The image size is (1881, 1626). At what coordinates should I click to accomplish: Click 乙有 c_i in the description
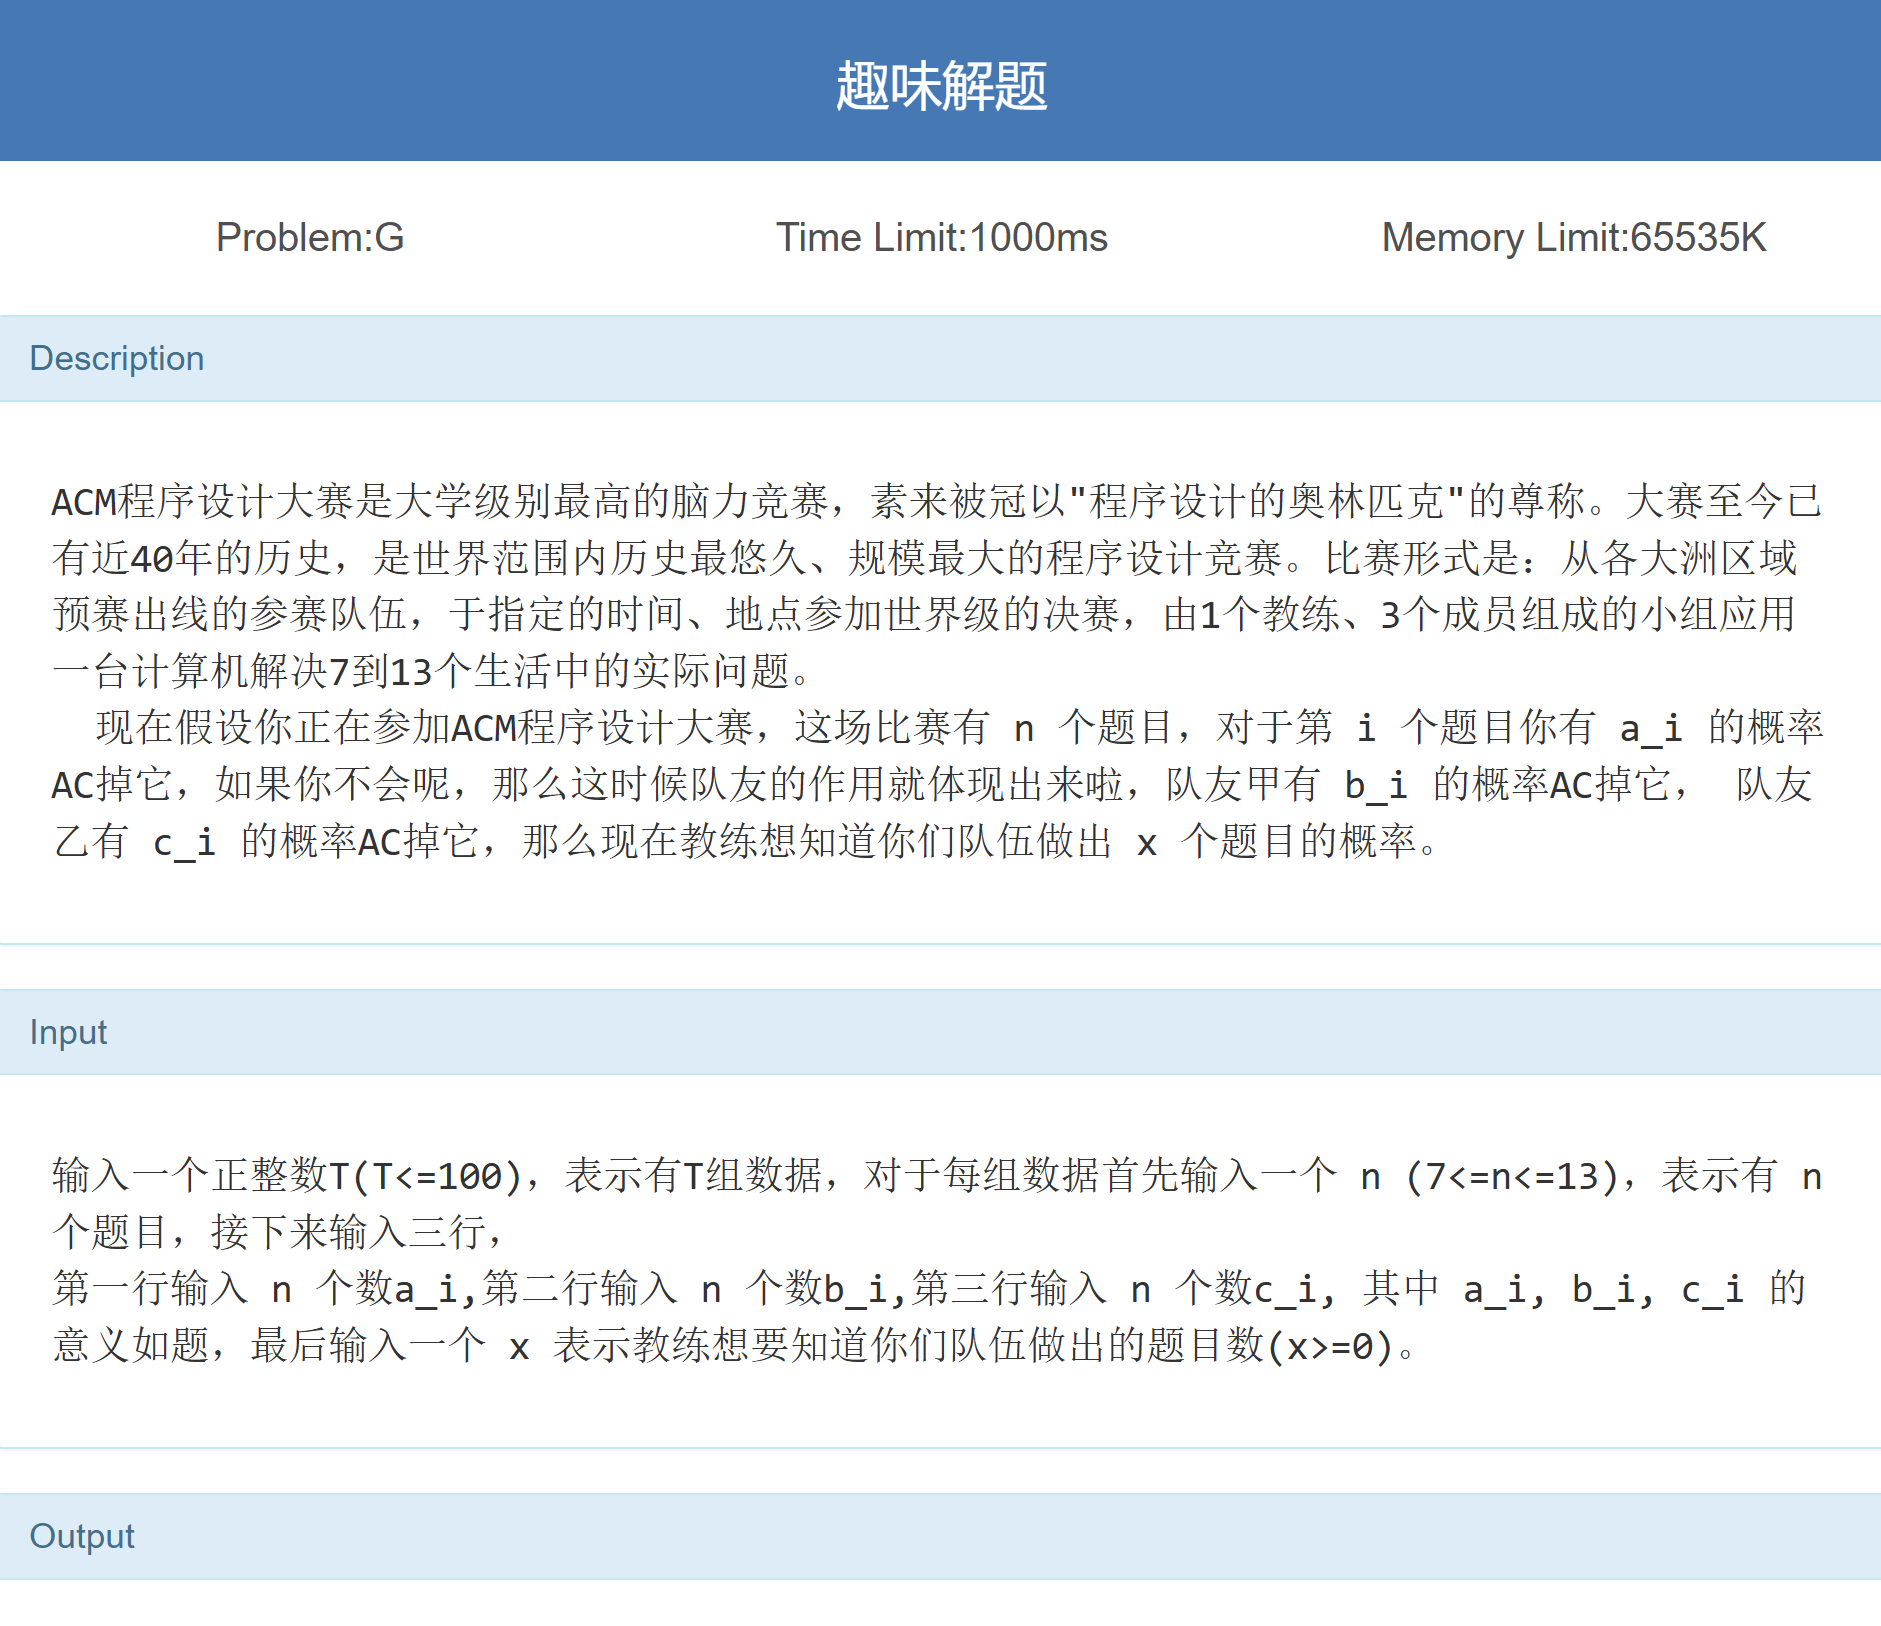(135, 842)
